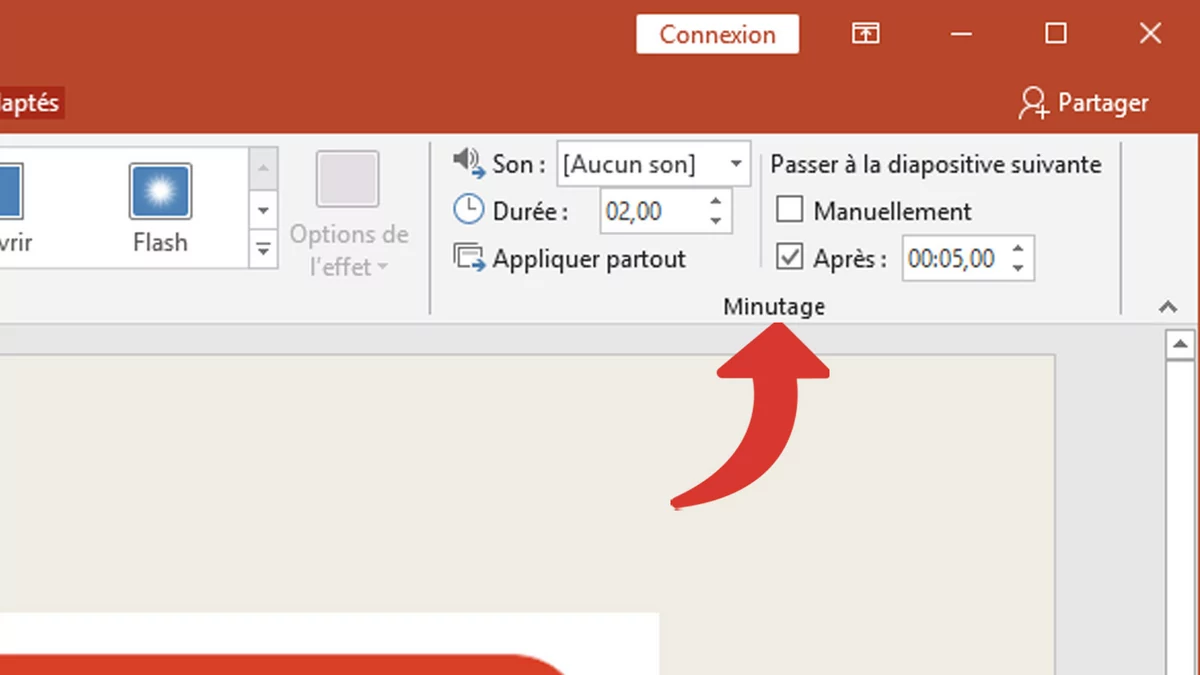Click the Connexion button
1200x675 pixels.
(x=717, y=34)
